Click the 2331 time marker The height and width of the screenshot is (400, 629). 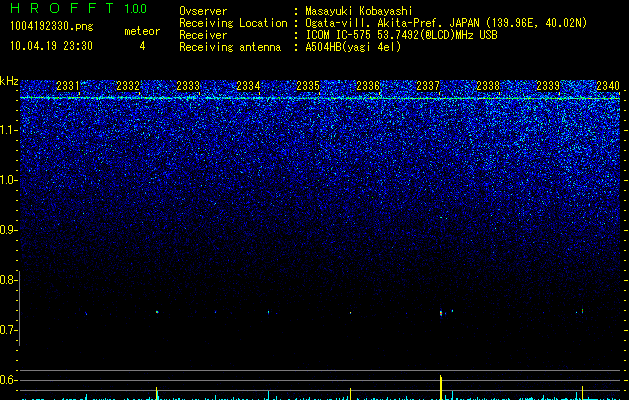pos(68,86)
